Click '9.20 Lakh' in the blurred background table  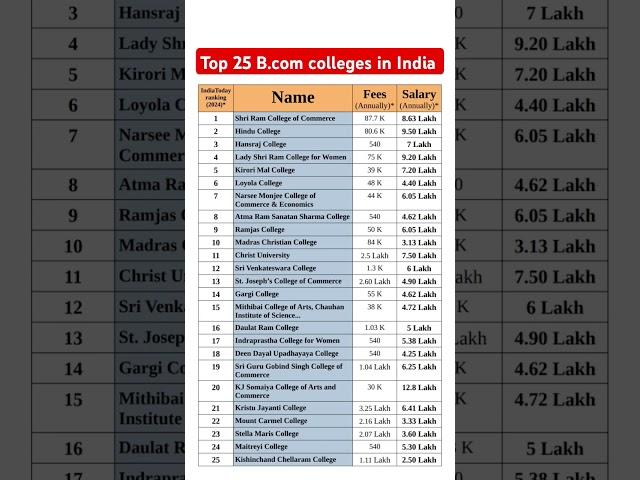click(555, 44)
